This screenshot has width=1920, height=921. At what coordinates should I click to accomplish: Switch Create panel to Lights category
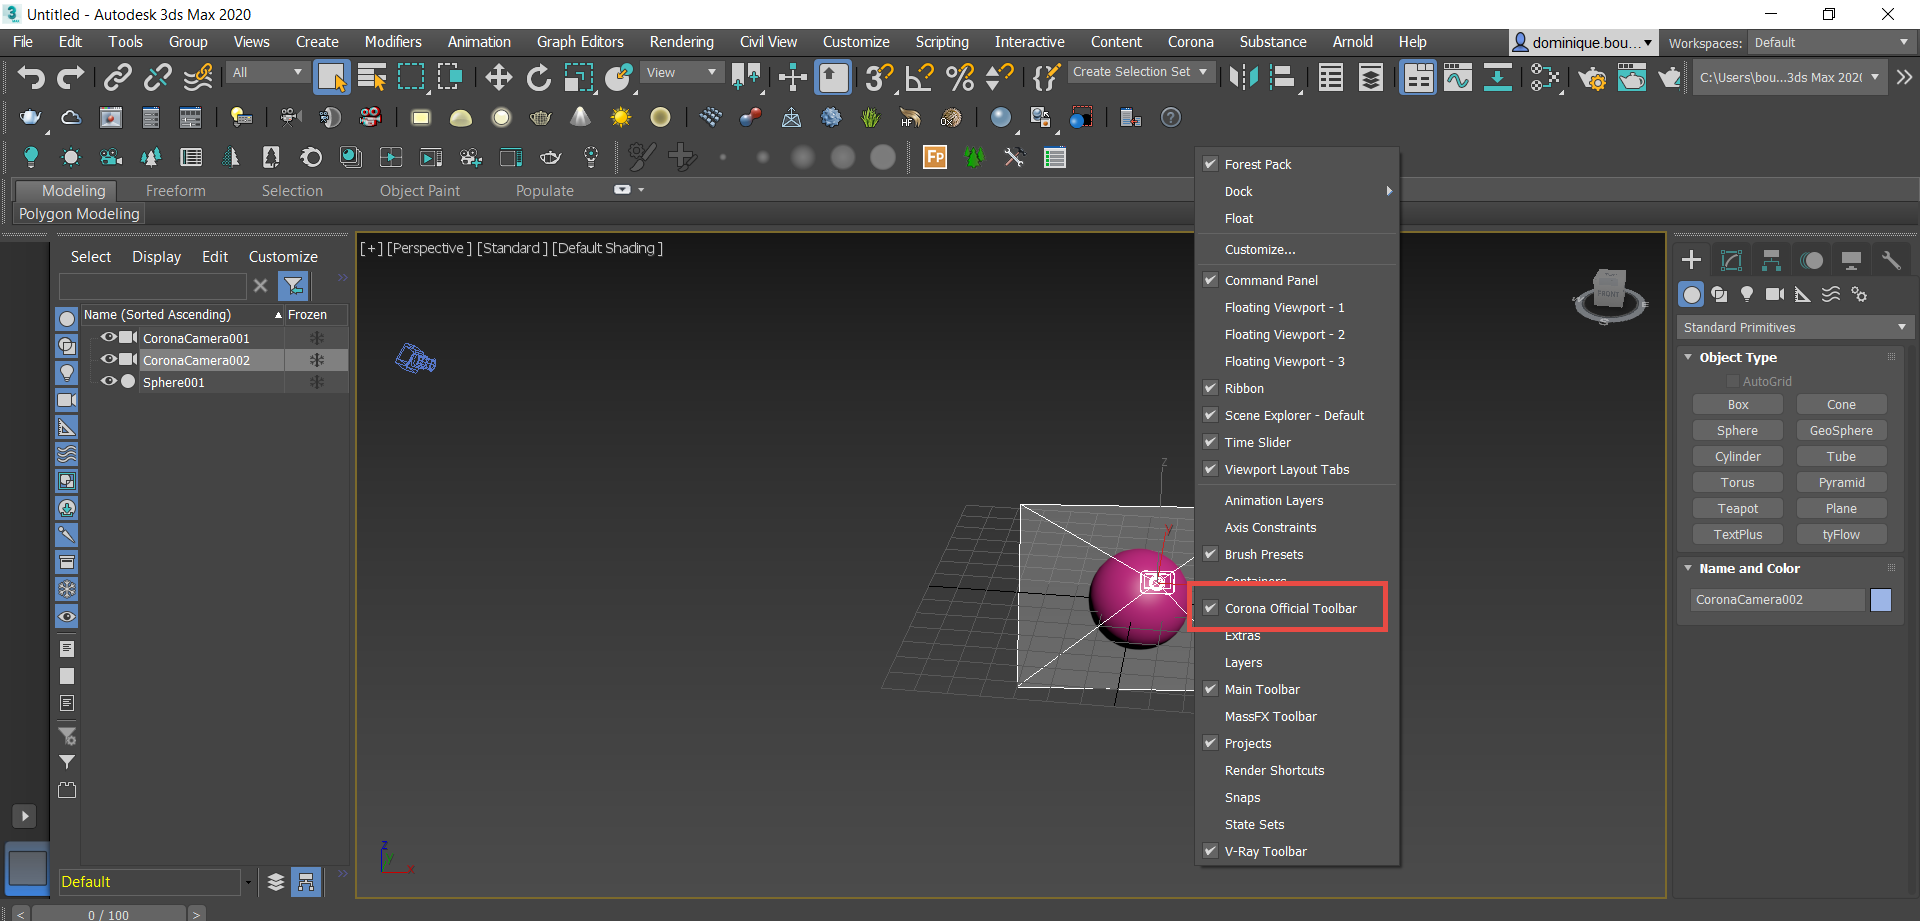1747,294
